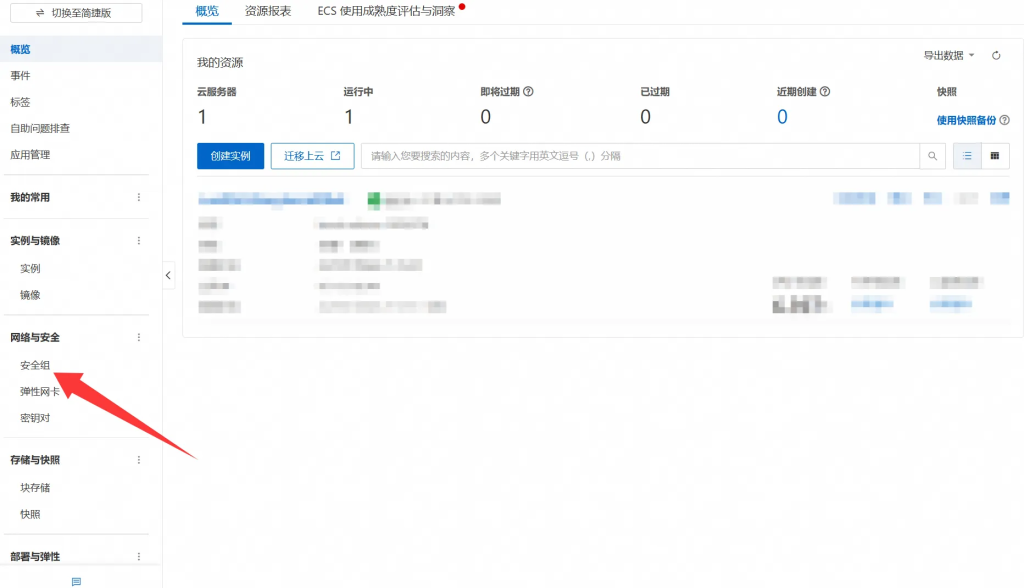The width and height of the screenshot is (1024, 588).
Task: Click the 迁移上云 button
Action: (x=312, y=156)
